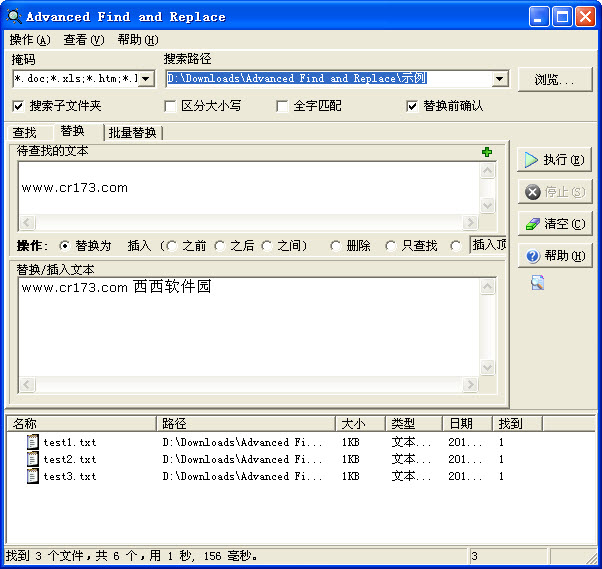Click the magnifier preview icon below Help button
The height and width of the screenshot is (569, 602).
[x=537, y=283]
